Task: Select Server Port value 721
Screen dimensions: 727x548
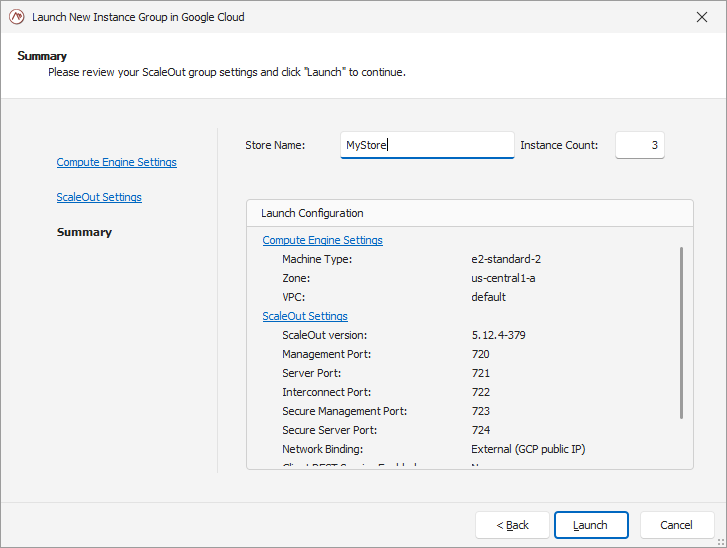Action: click(480, 373)
